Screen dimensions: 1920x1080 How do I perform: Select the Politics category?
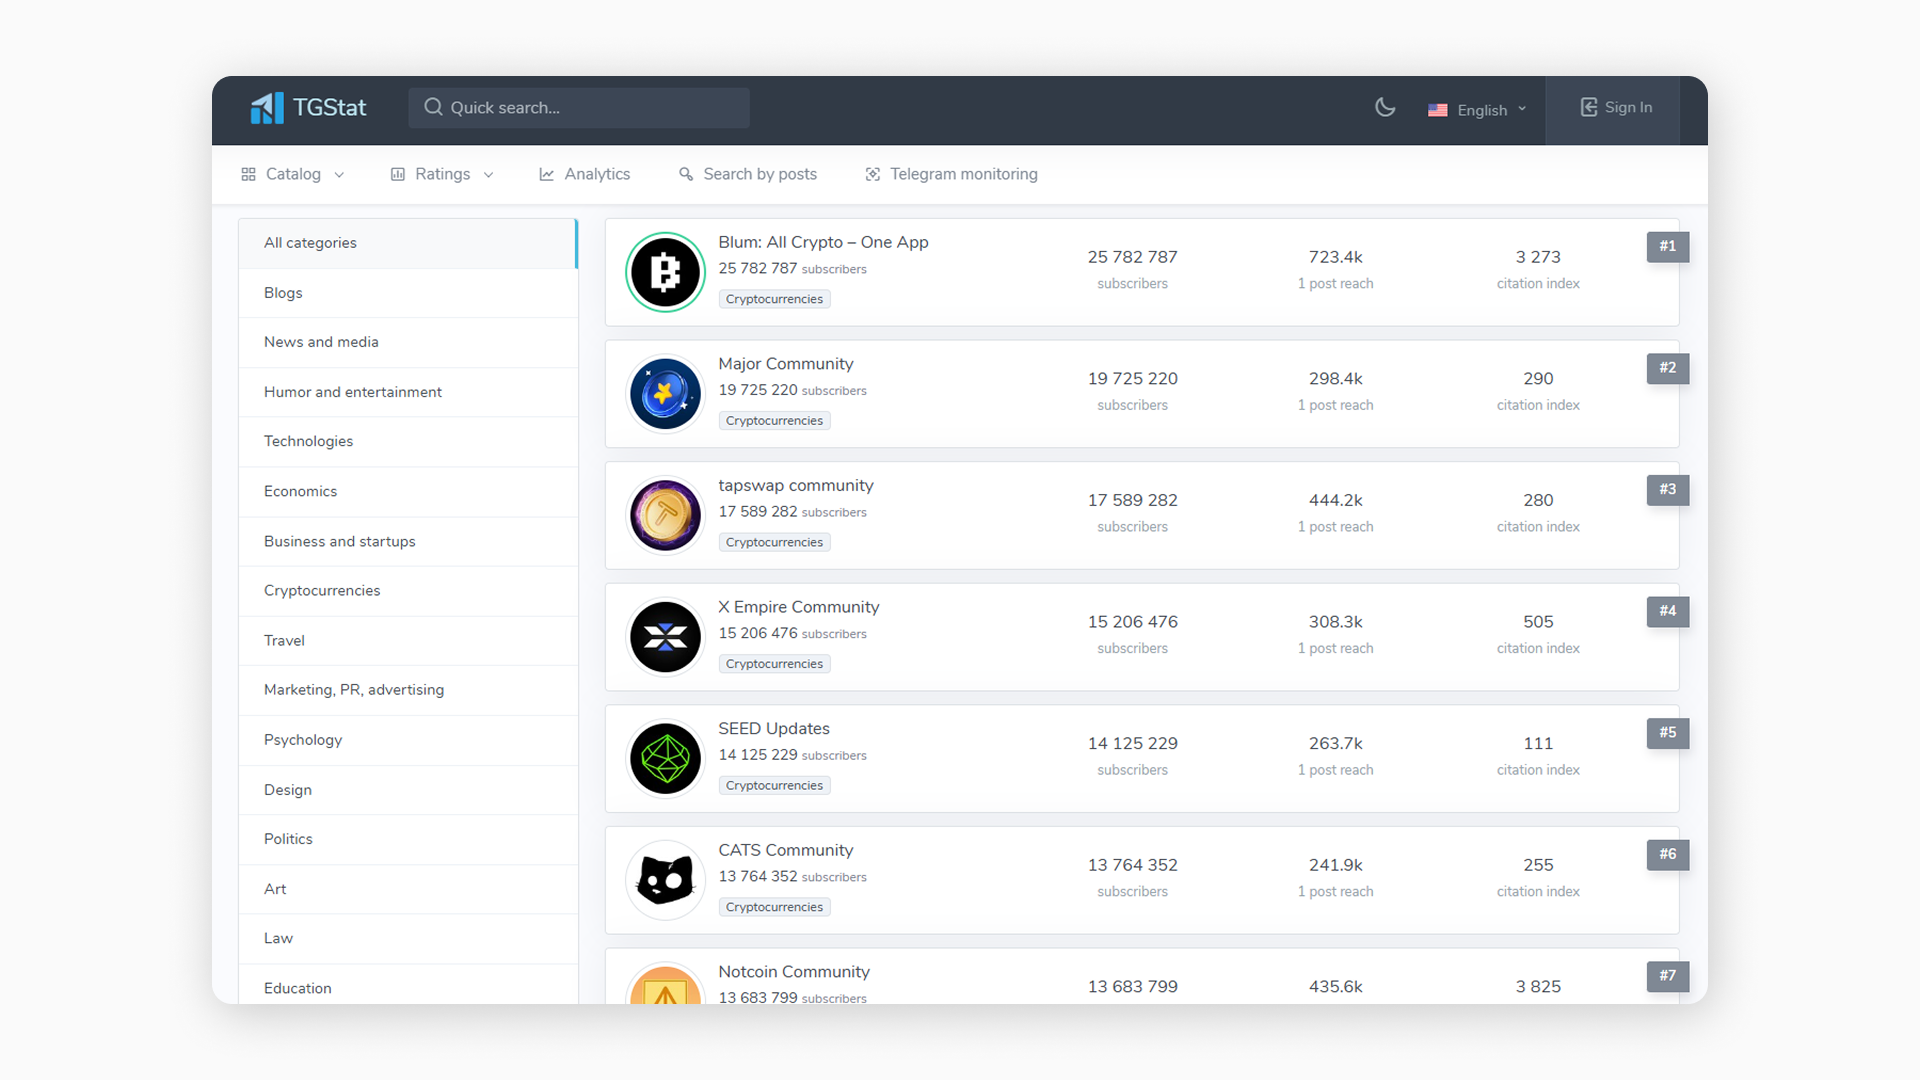408,839
